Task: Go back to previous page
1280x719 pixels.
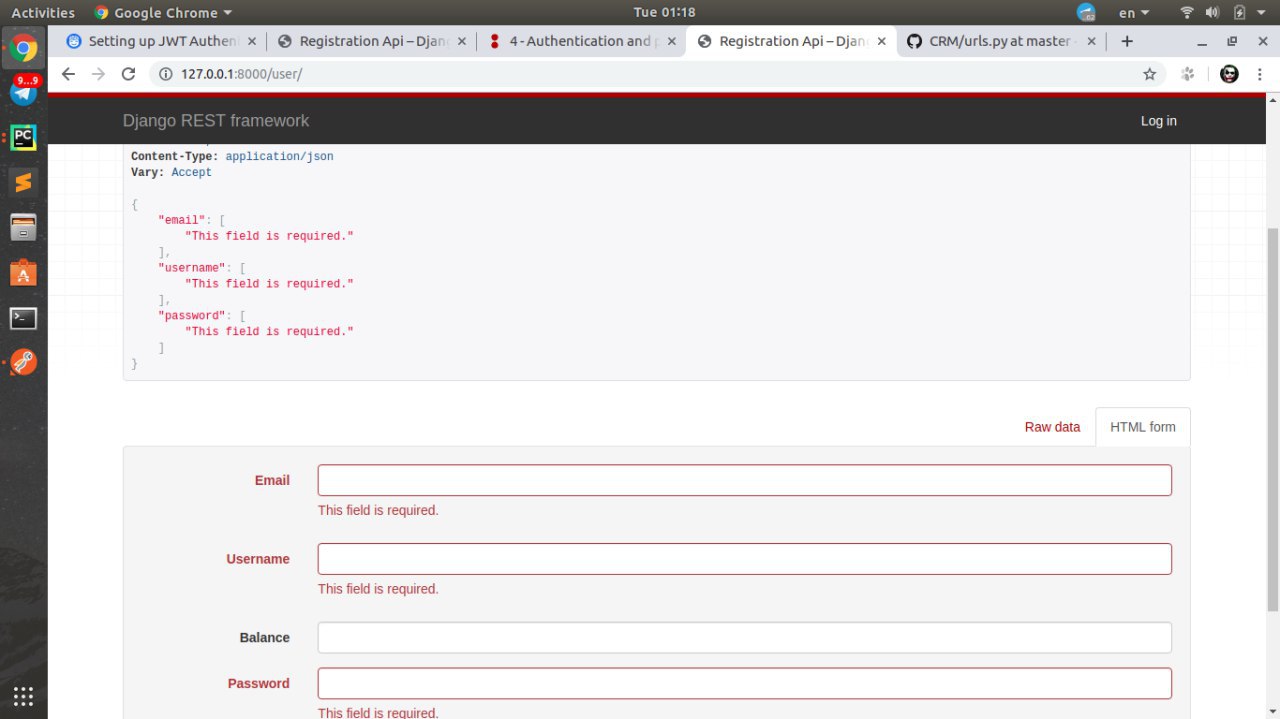Action: coord(68,74)
